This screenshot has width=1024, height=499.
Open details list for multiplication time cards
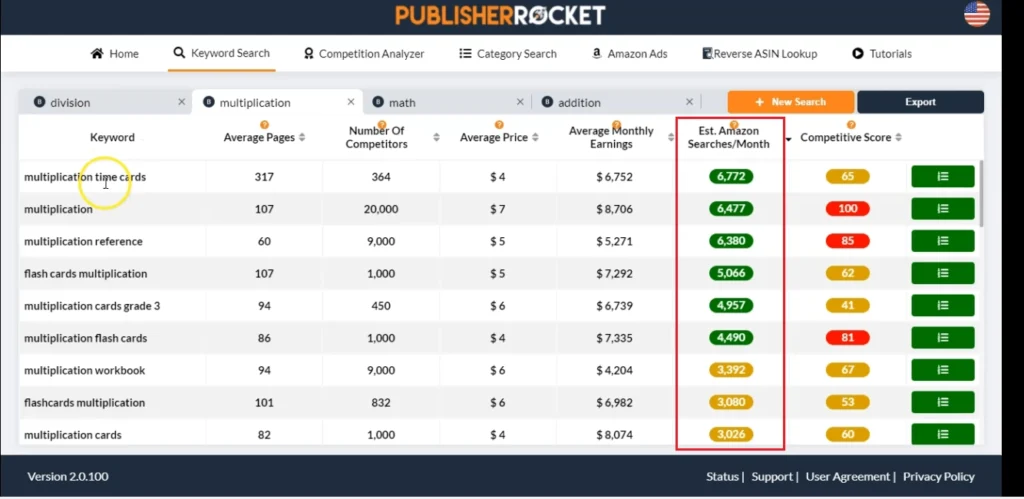[942, 176]
